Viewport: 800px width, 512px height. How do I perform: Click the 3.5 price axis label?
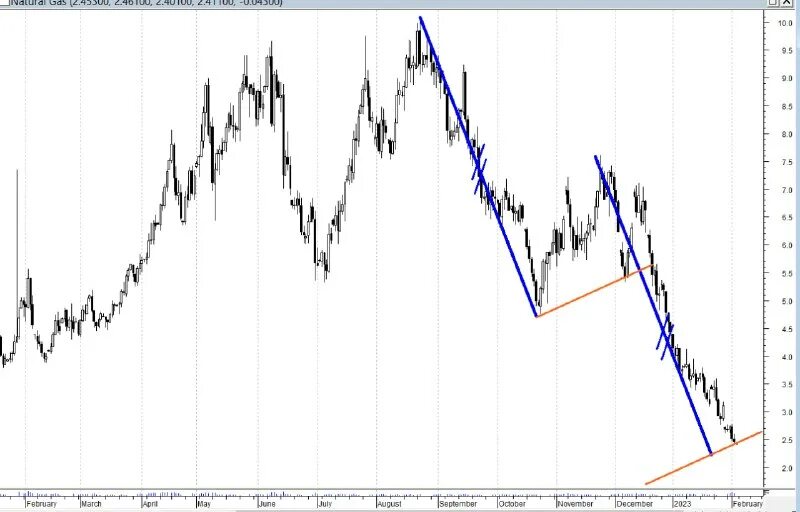click(x=786, y=385)
